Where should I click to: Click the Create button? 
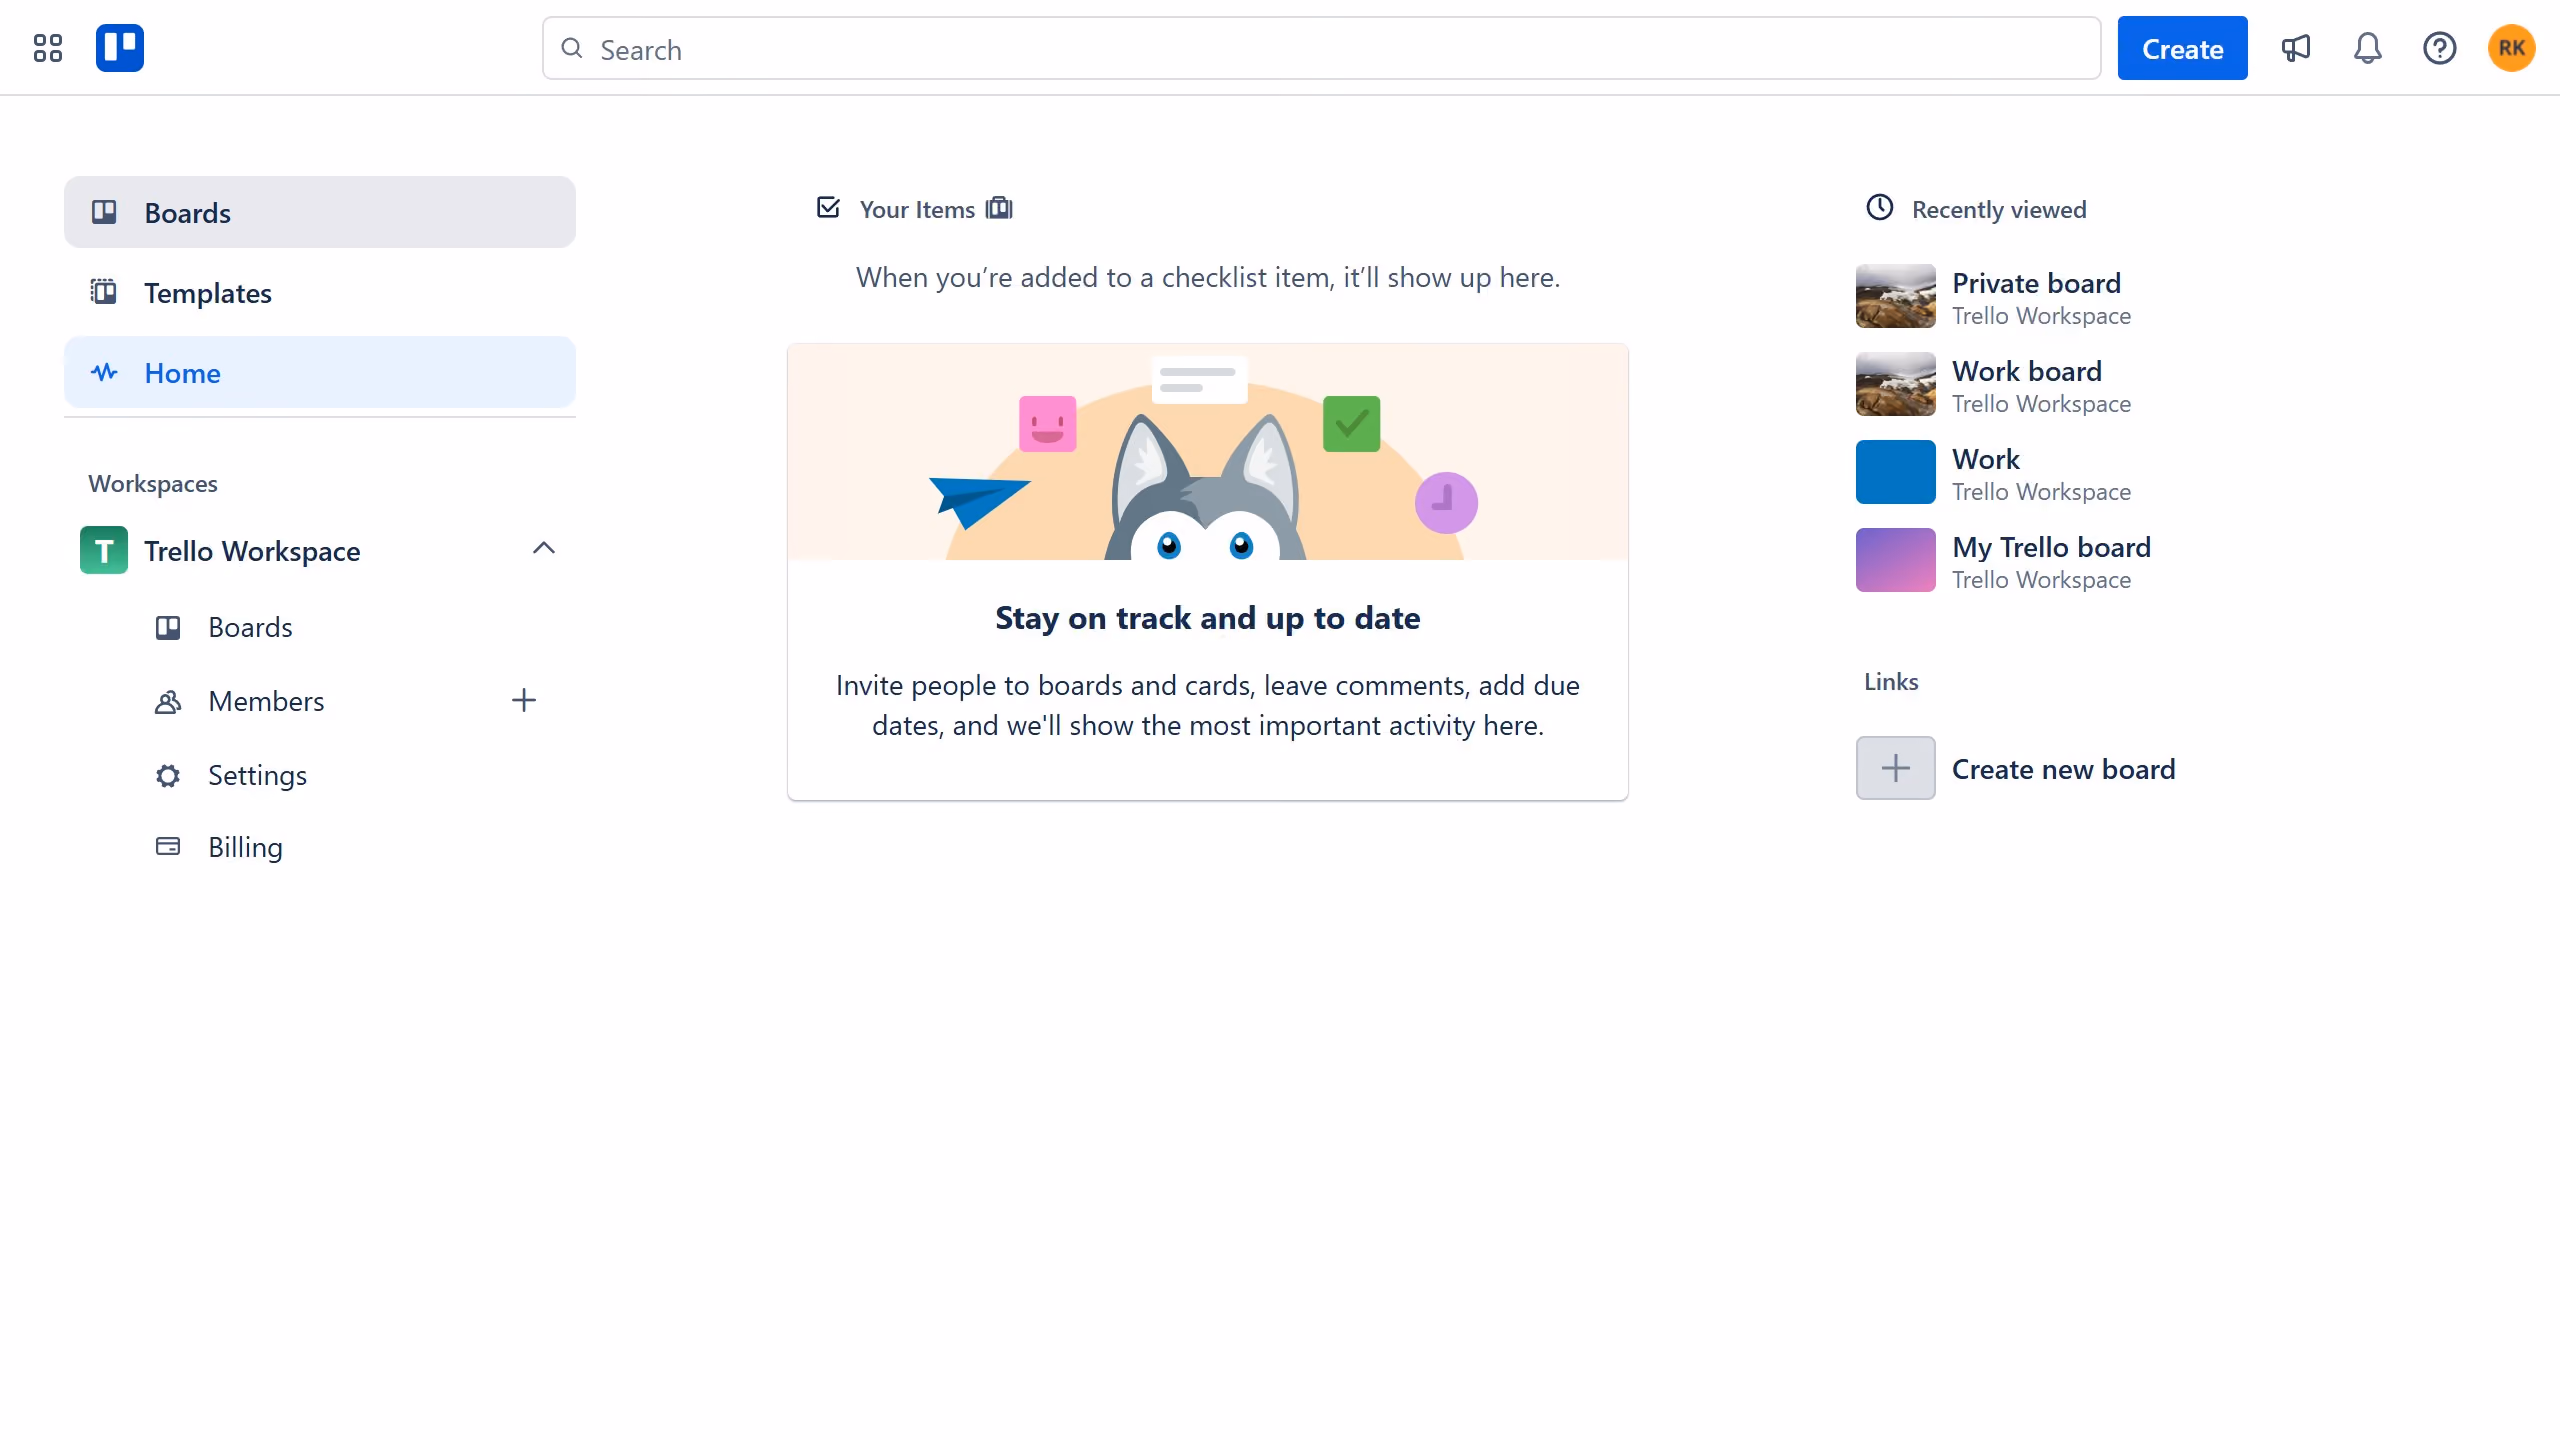click(2182, 48)
